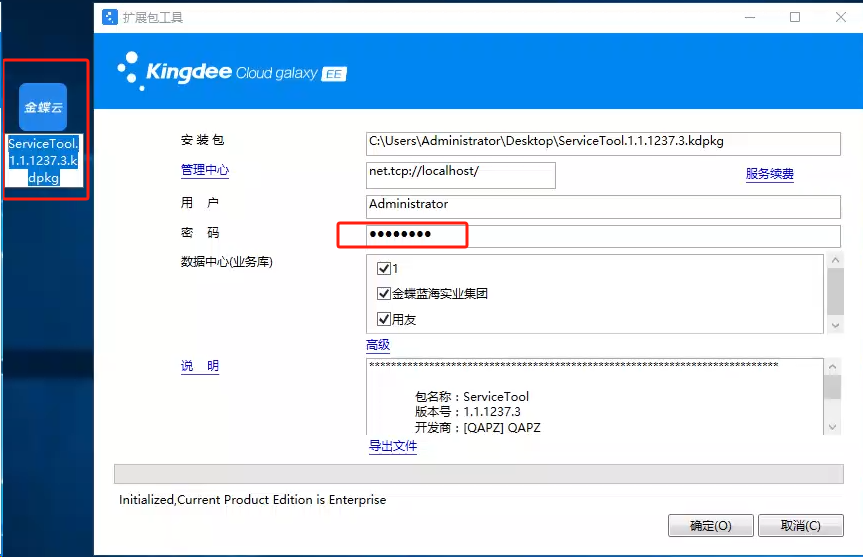Click the 数据中心(业务库) label

click(227, 262)
